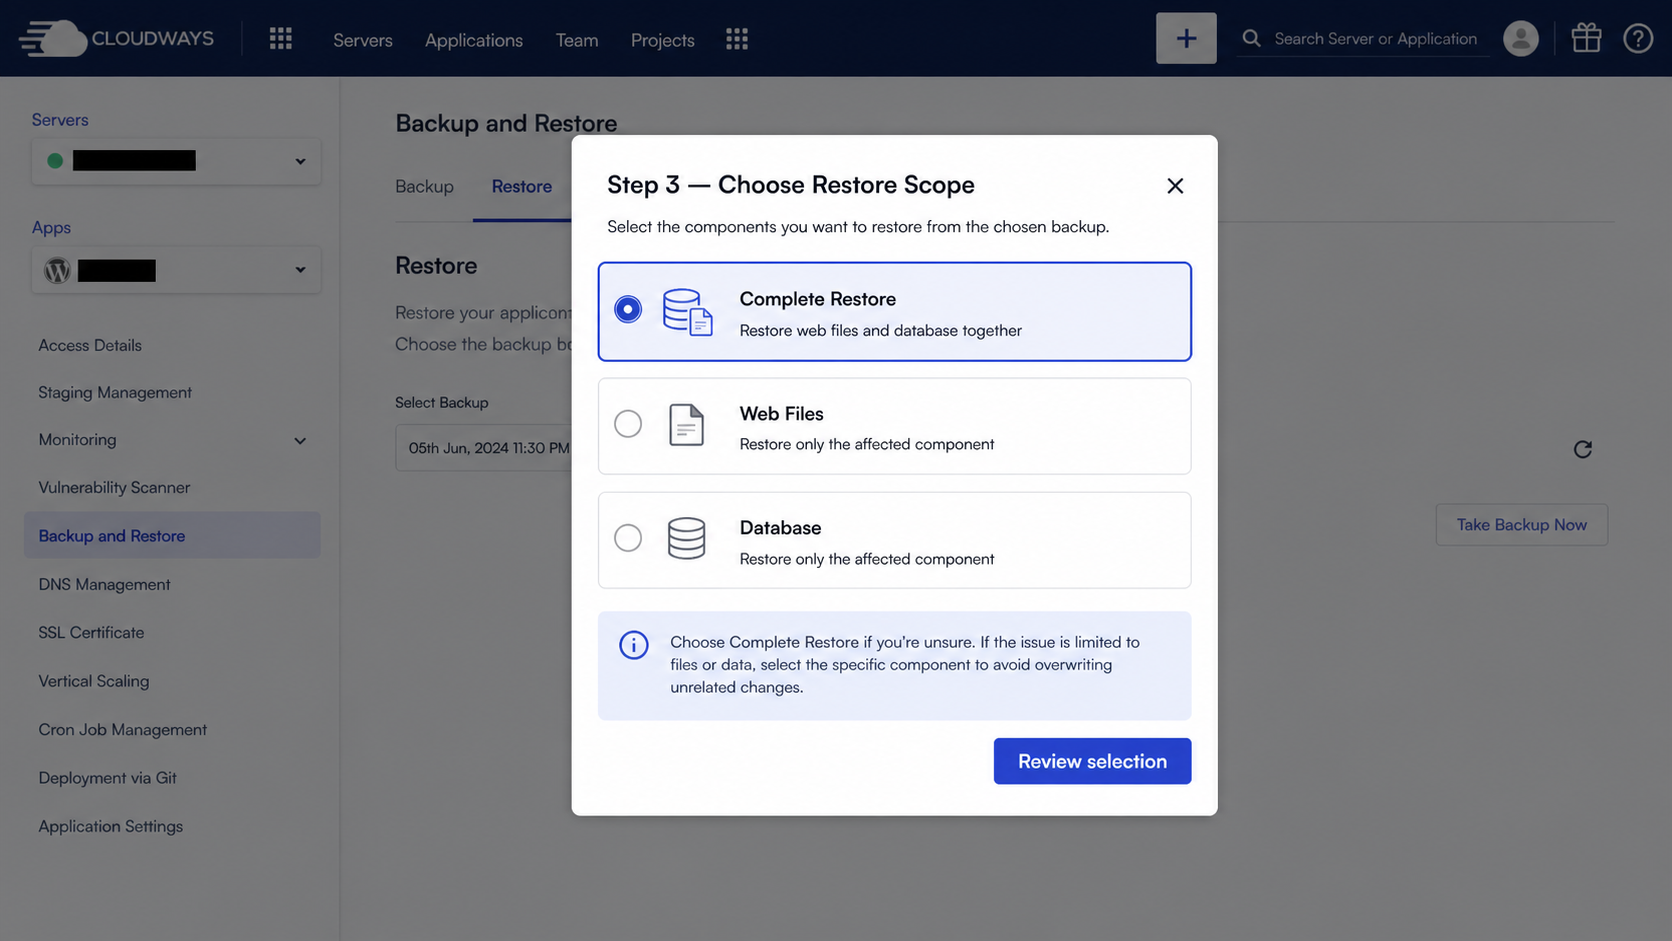This screenshot has height=941, width=1672.
Task: Open the help question mark icon
Action: 1638,38
